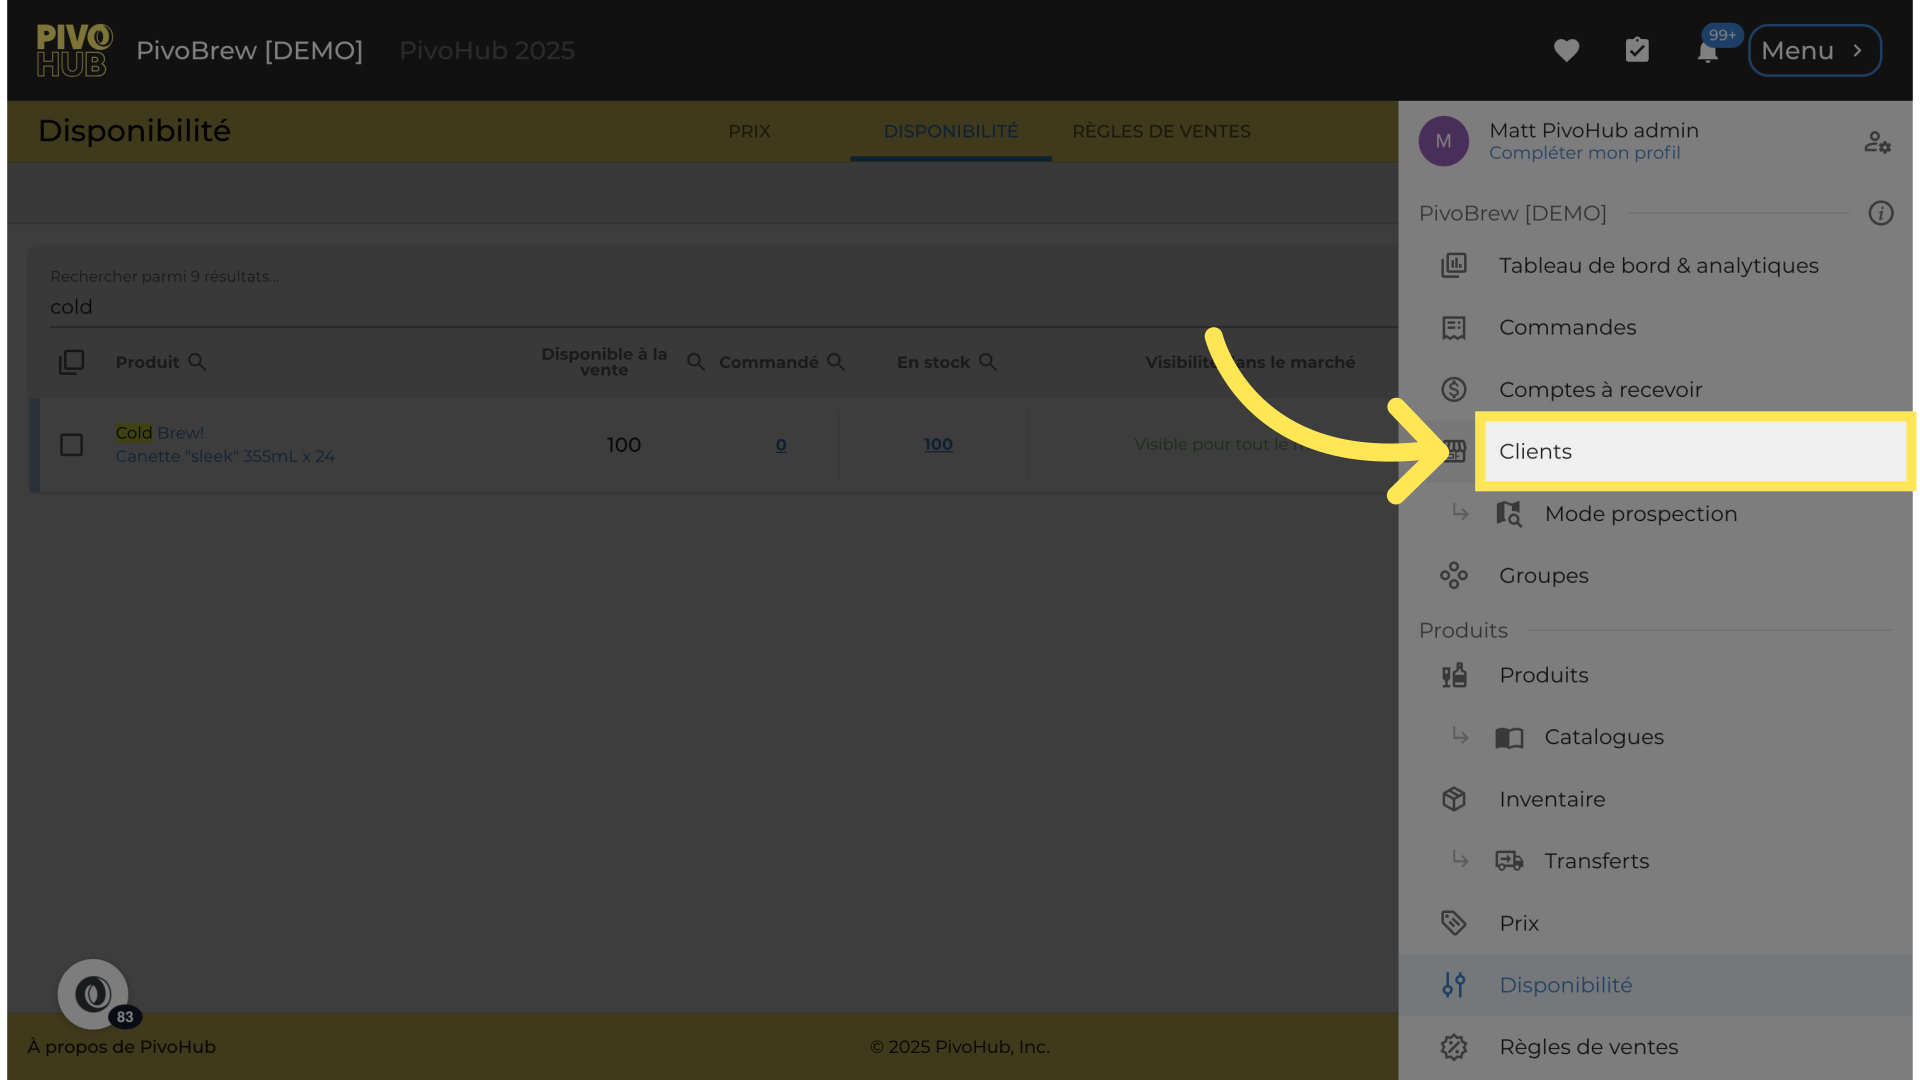Click the user settings icon beside profile
The image size is (1920, 1080).
[1877, 142]
